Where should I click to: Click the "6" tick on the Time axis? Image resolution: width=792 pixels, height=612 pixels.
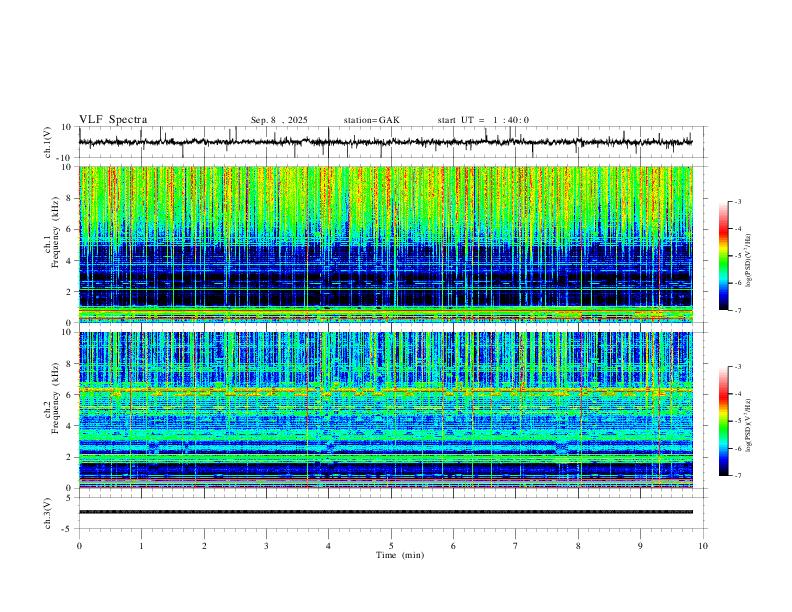coord(454,546)
